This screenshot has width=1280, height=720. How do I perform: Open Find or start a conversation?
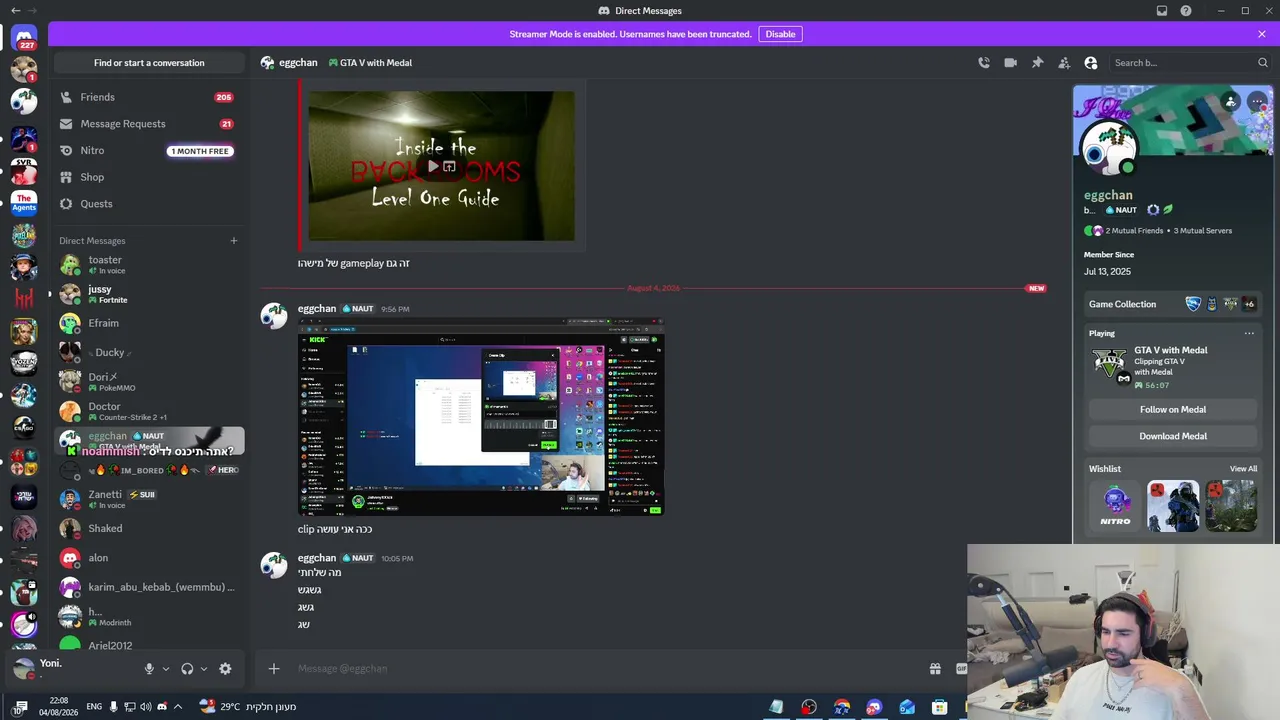tap(149, 63)
